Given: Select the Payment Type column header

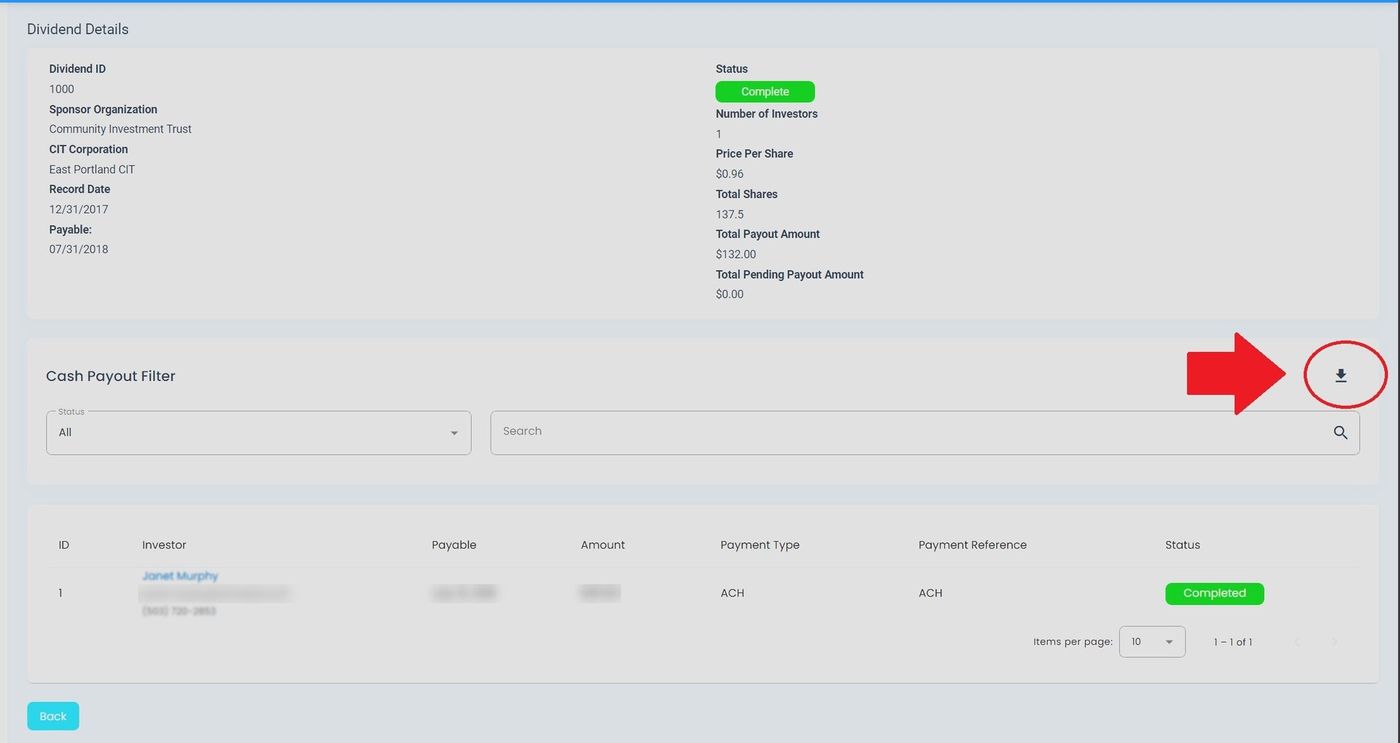Looking at the screenshot, I should [760, 545].
